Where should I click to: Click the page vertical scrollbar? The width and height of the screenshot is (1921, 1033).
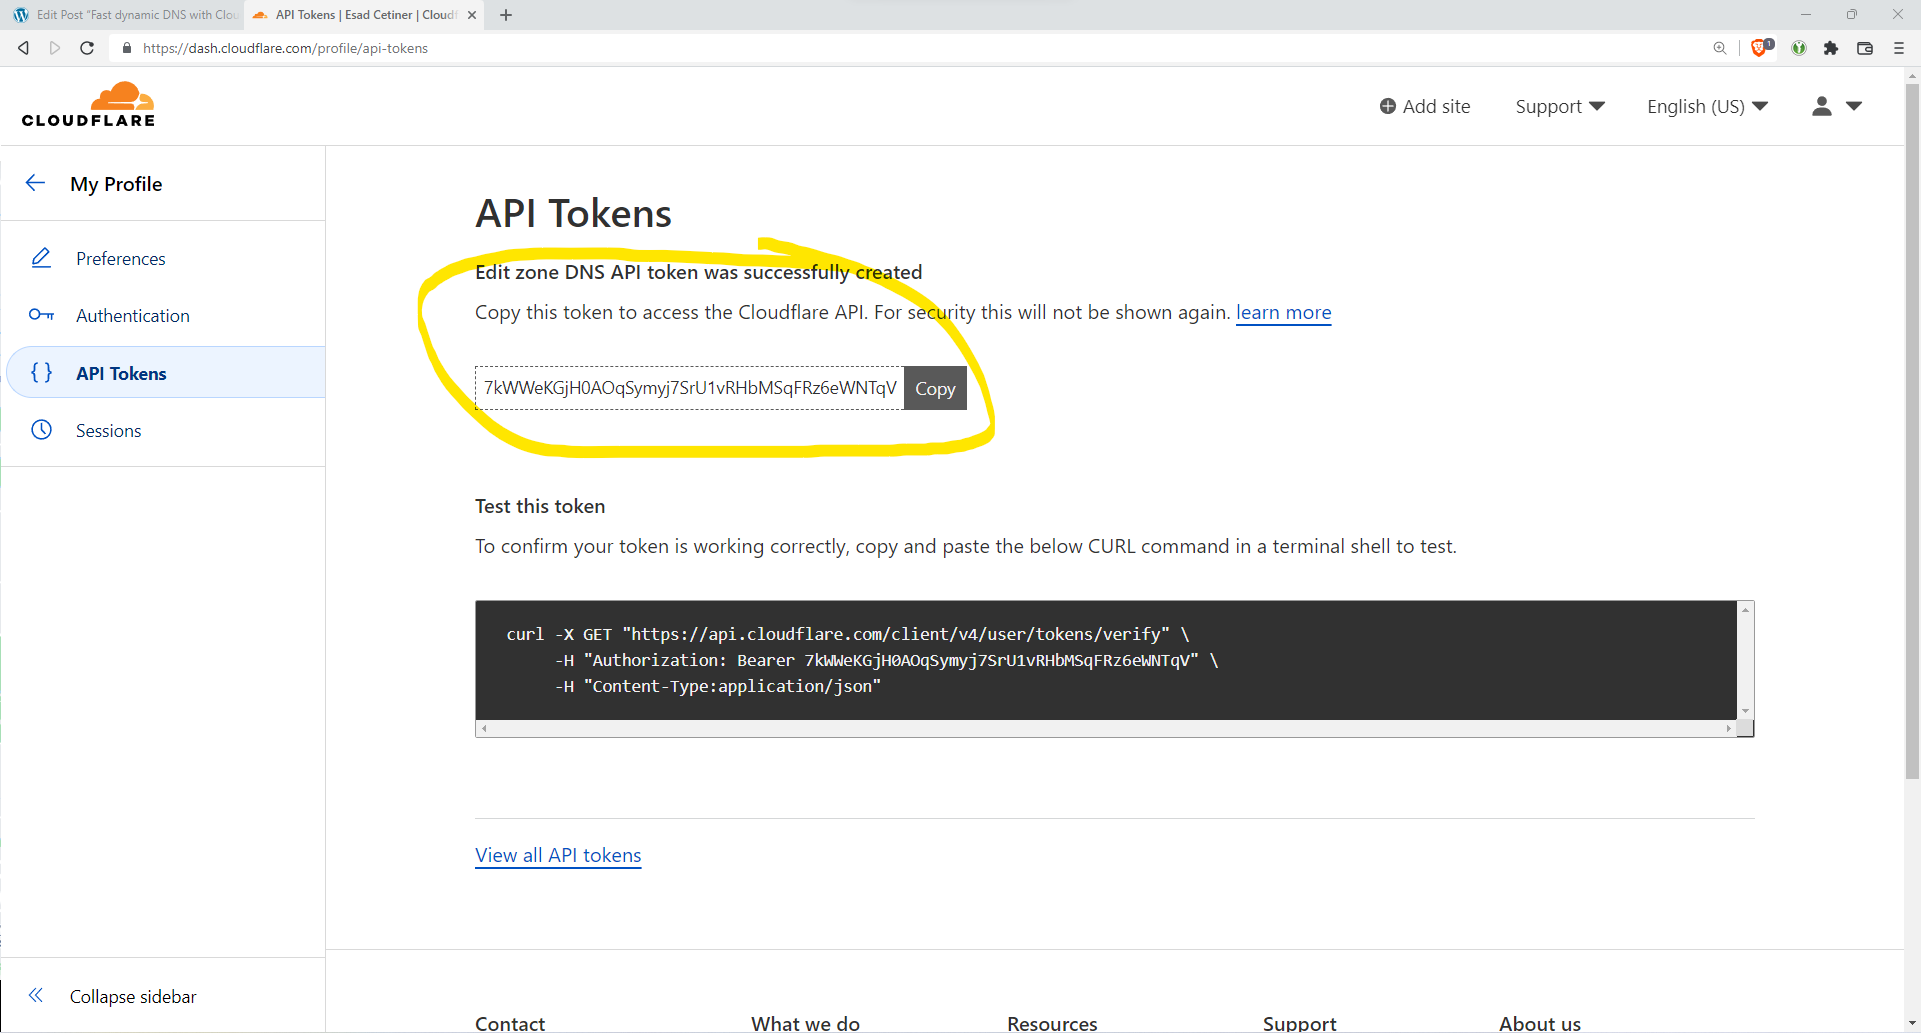1912,430
